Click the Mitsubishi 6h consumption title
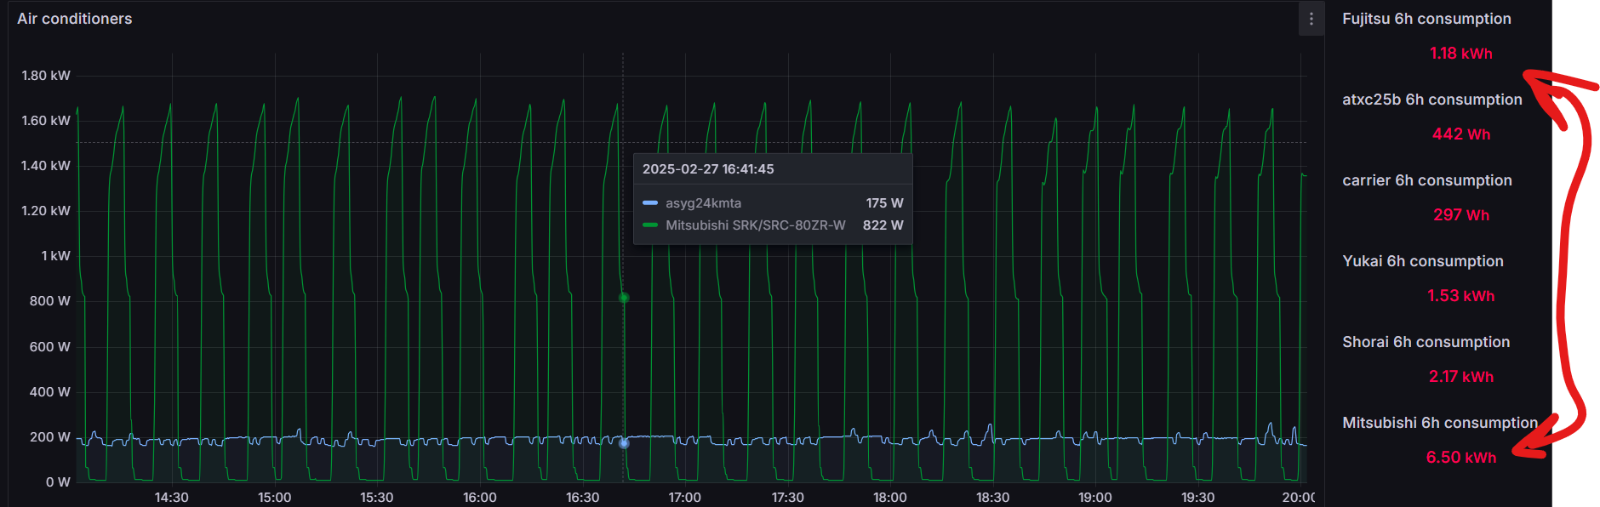This screenshot has width=1600, height=507. point(1440,423)
